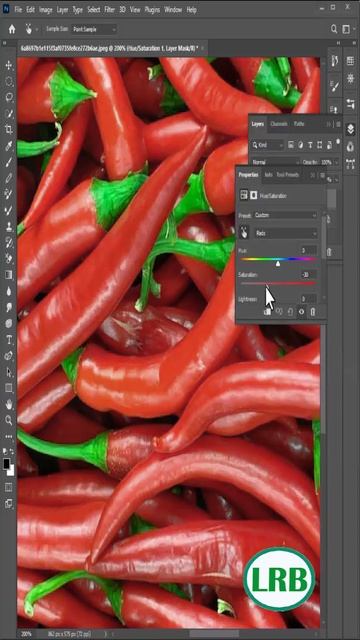Select the Horizontal Type tool
Image resolution: width=360 pixels, height=640 pixels.
point(9,340)
